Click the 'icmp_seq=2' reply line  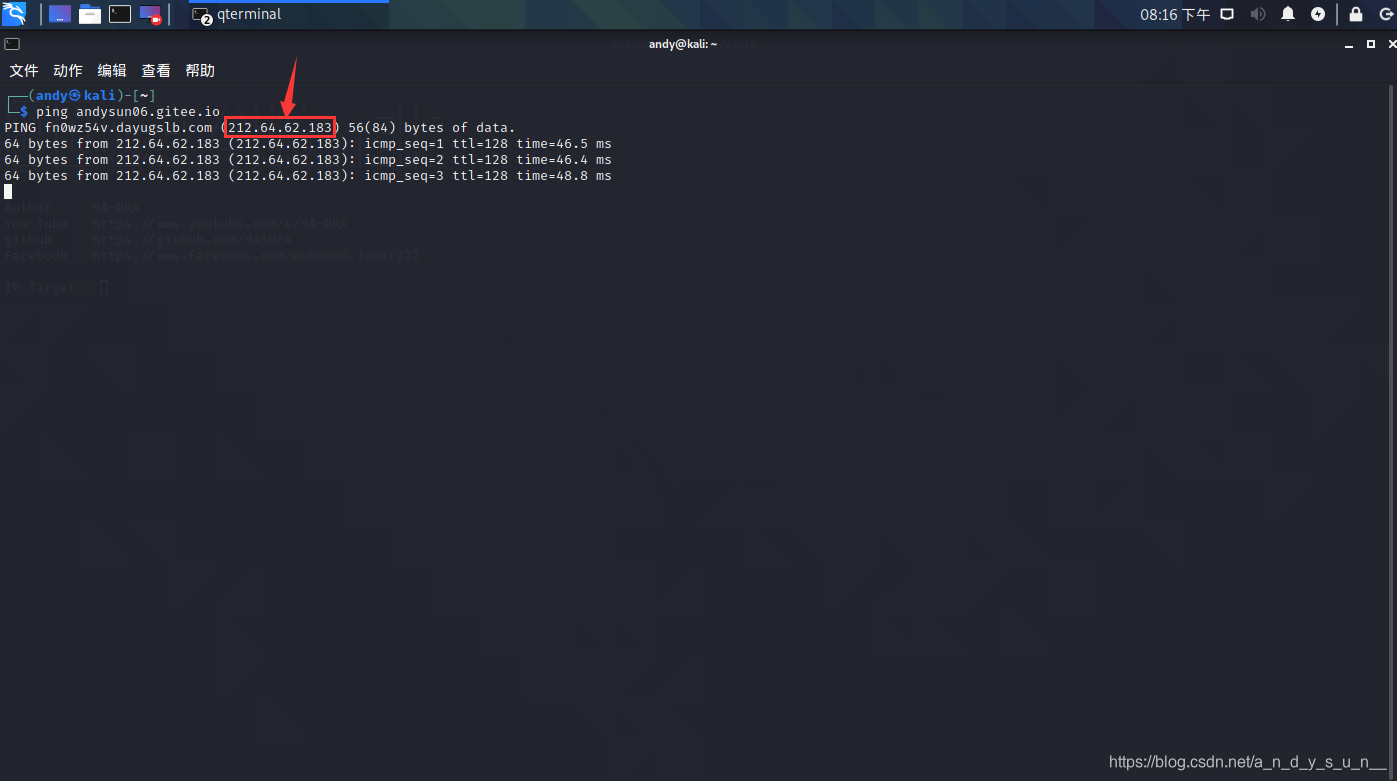click(x=308, y=160)
